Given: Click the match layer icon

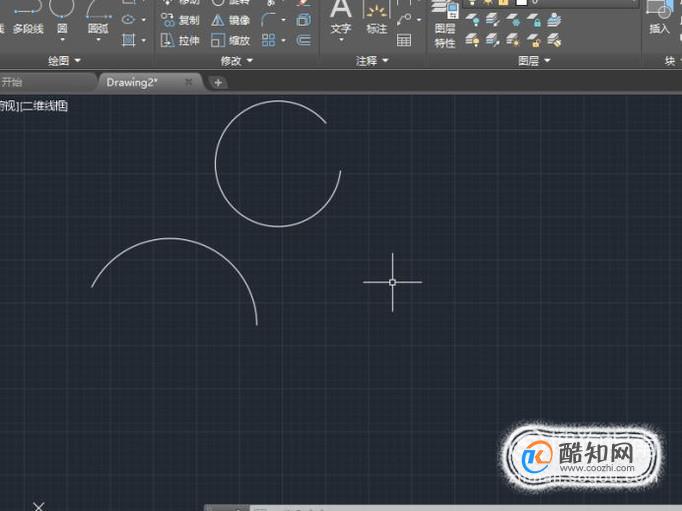Looking at the screenshot, I should click(554, 40).
